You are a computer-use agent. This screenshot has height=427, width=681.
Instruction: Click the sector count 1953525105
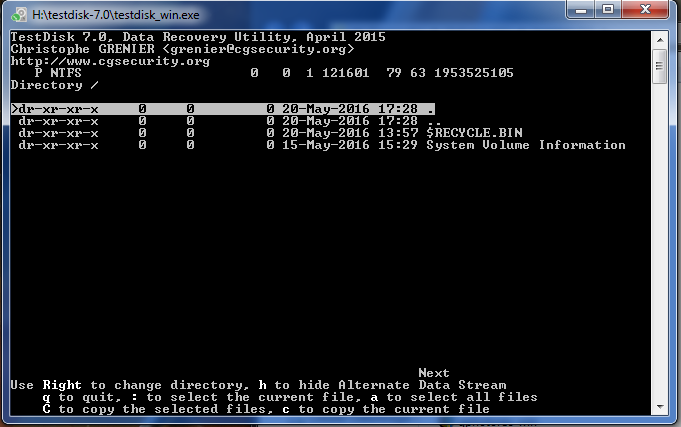(x=474, y=73)
